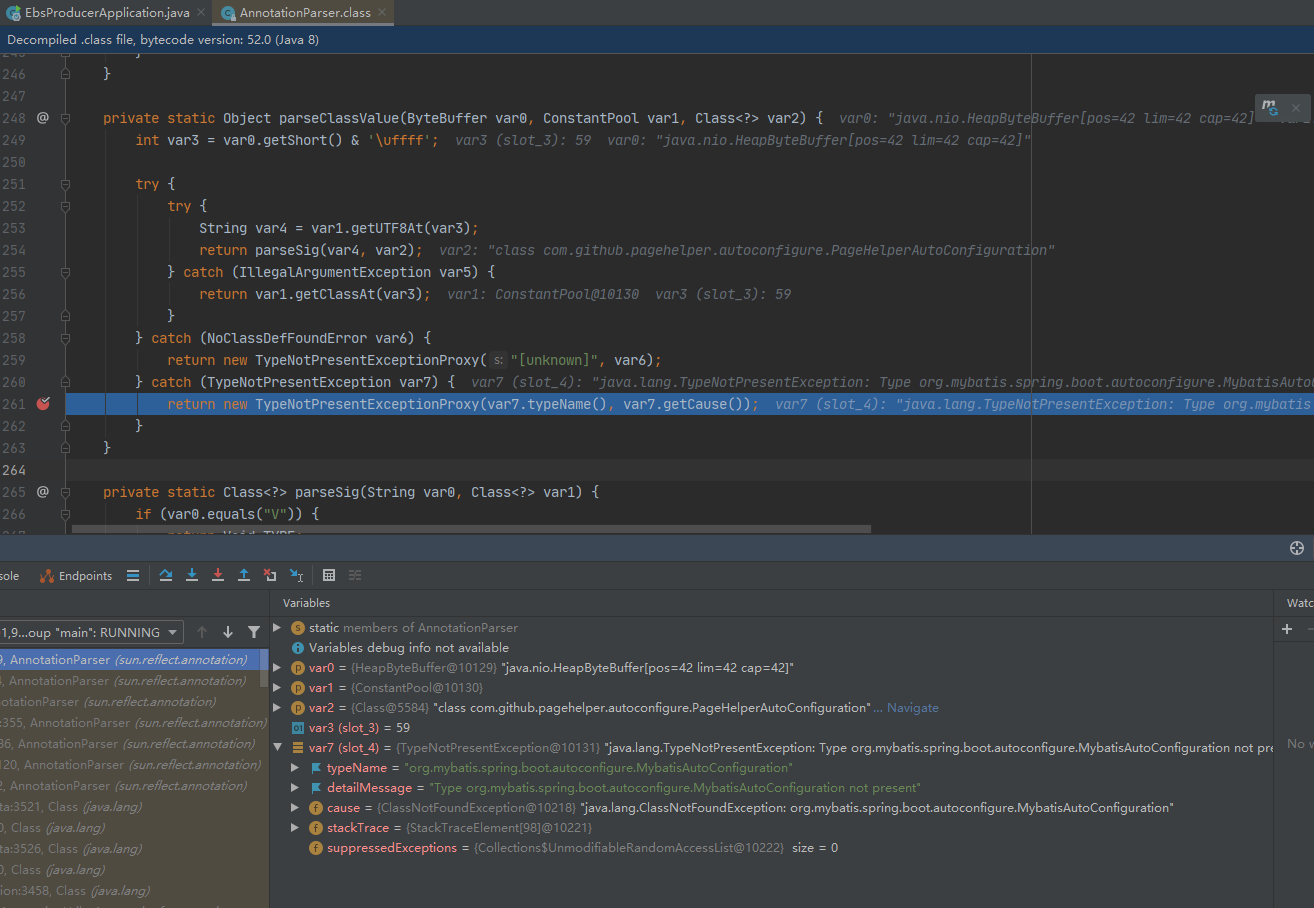Viewport: 1314px width, 908px height.
Task: Click the Variables panel header
Action: click(306, 603)
